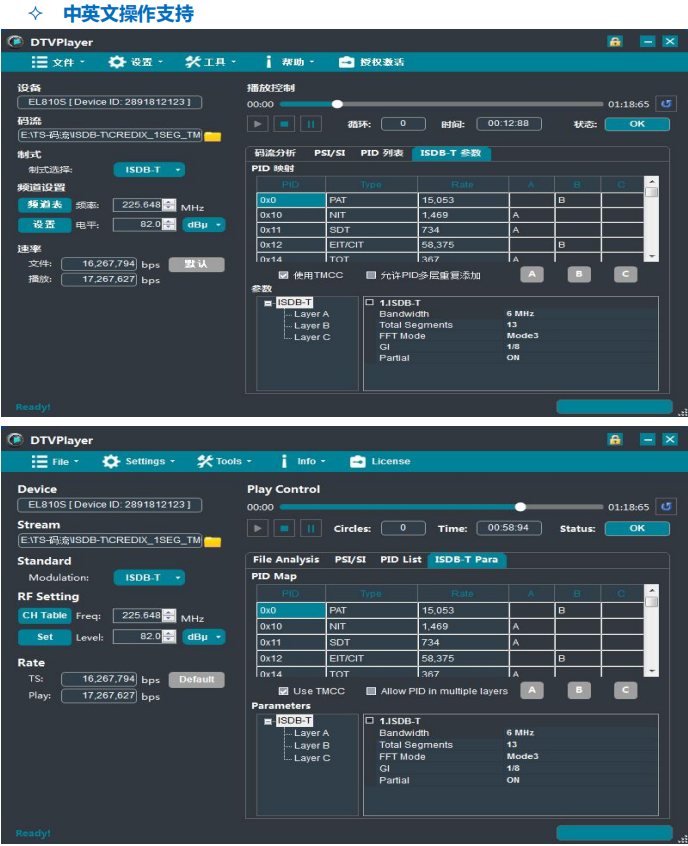
Task: Select Layer A in the Parameters tree
Action: coord(311,733)
